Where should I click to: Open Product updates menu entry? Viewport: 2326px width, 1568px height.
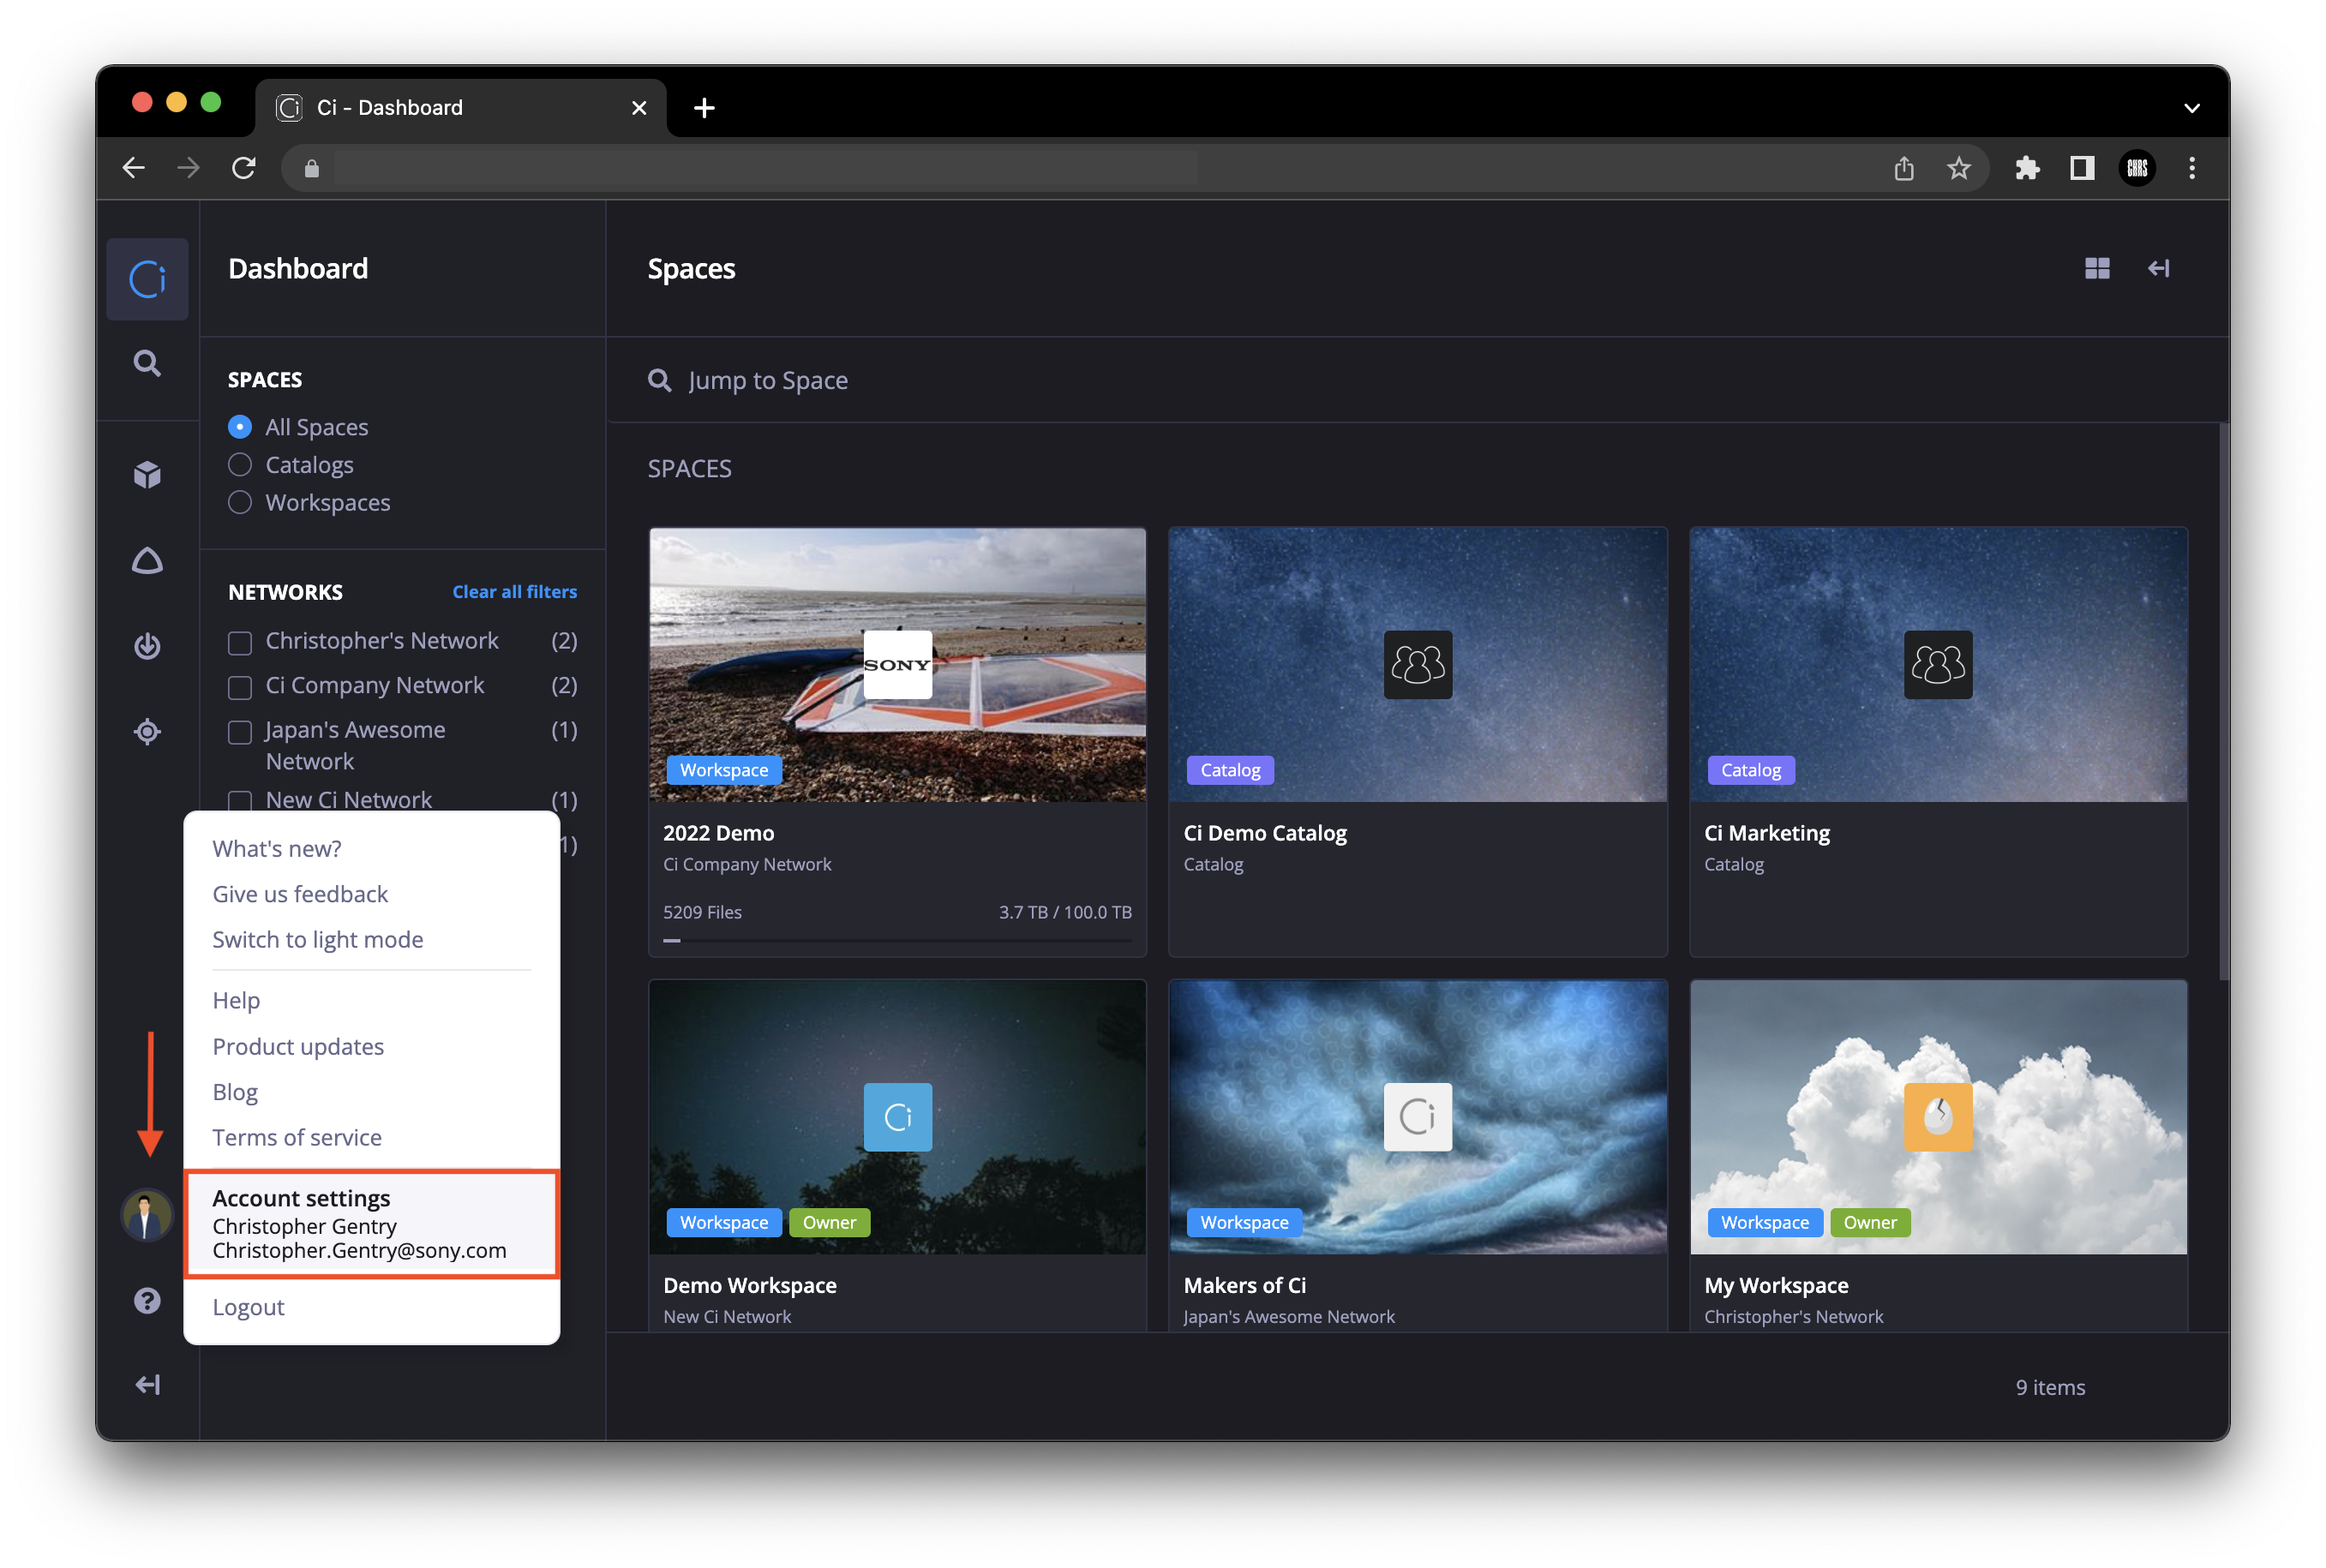coord(298,1046)
